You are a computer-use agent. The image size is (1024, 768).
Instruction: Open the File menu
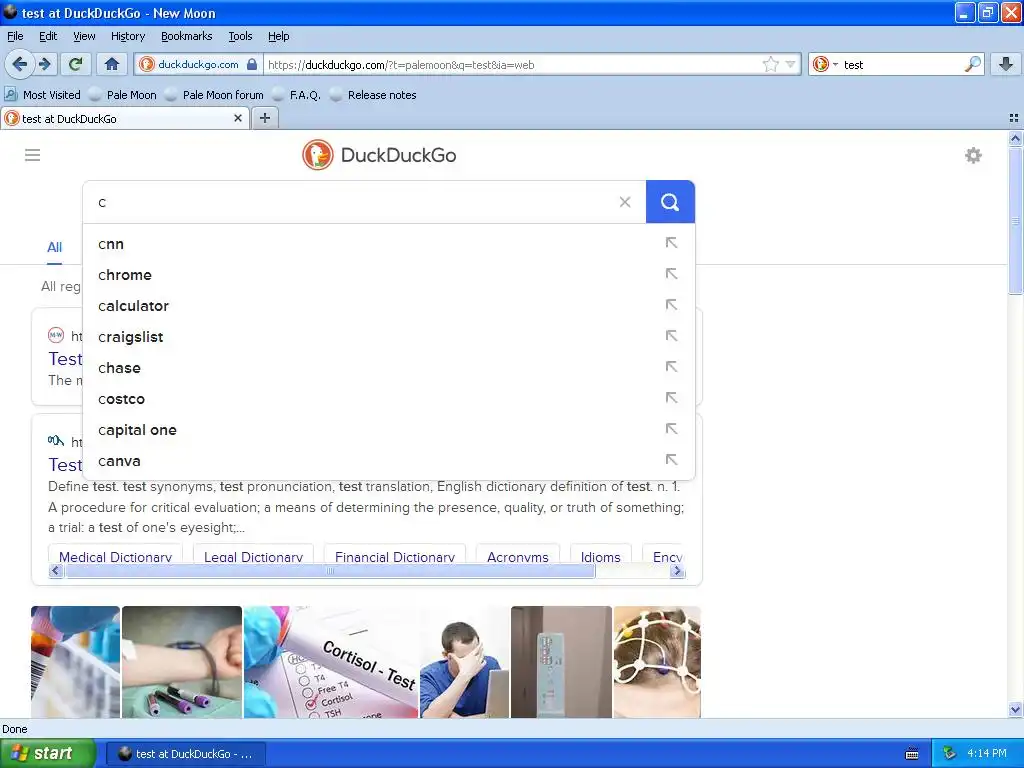pyautogui.click(x=15, y=36)
